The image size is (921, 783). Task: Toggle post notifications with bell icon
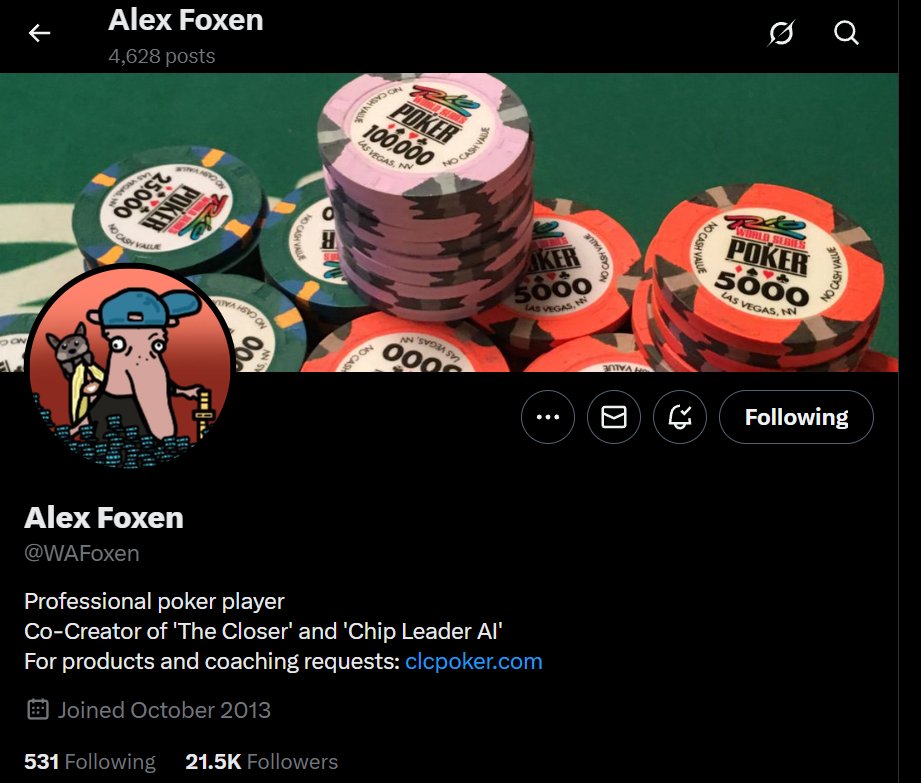point(680,417)
